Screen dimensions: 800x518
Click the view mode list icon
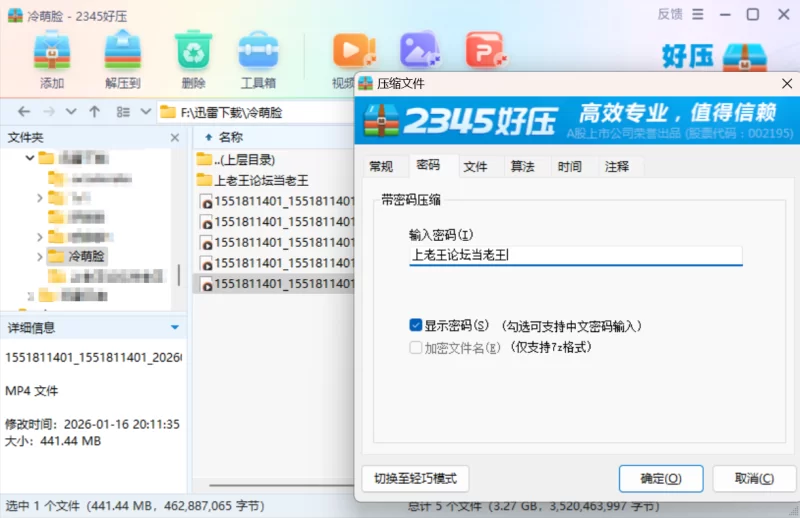[x=123, y=112]
